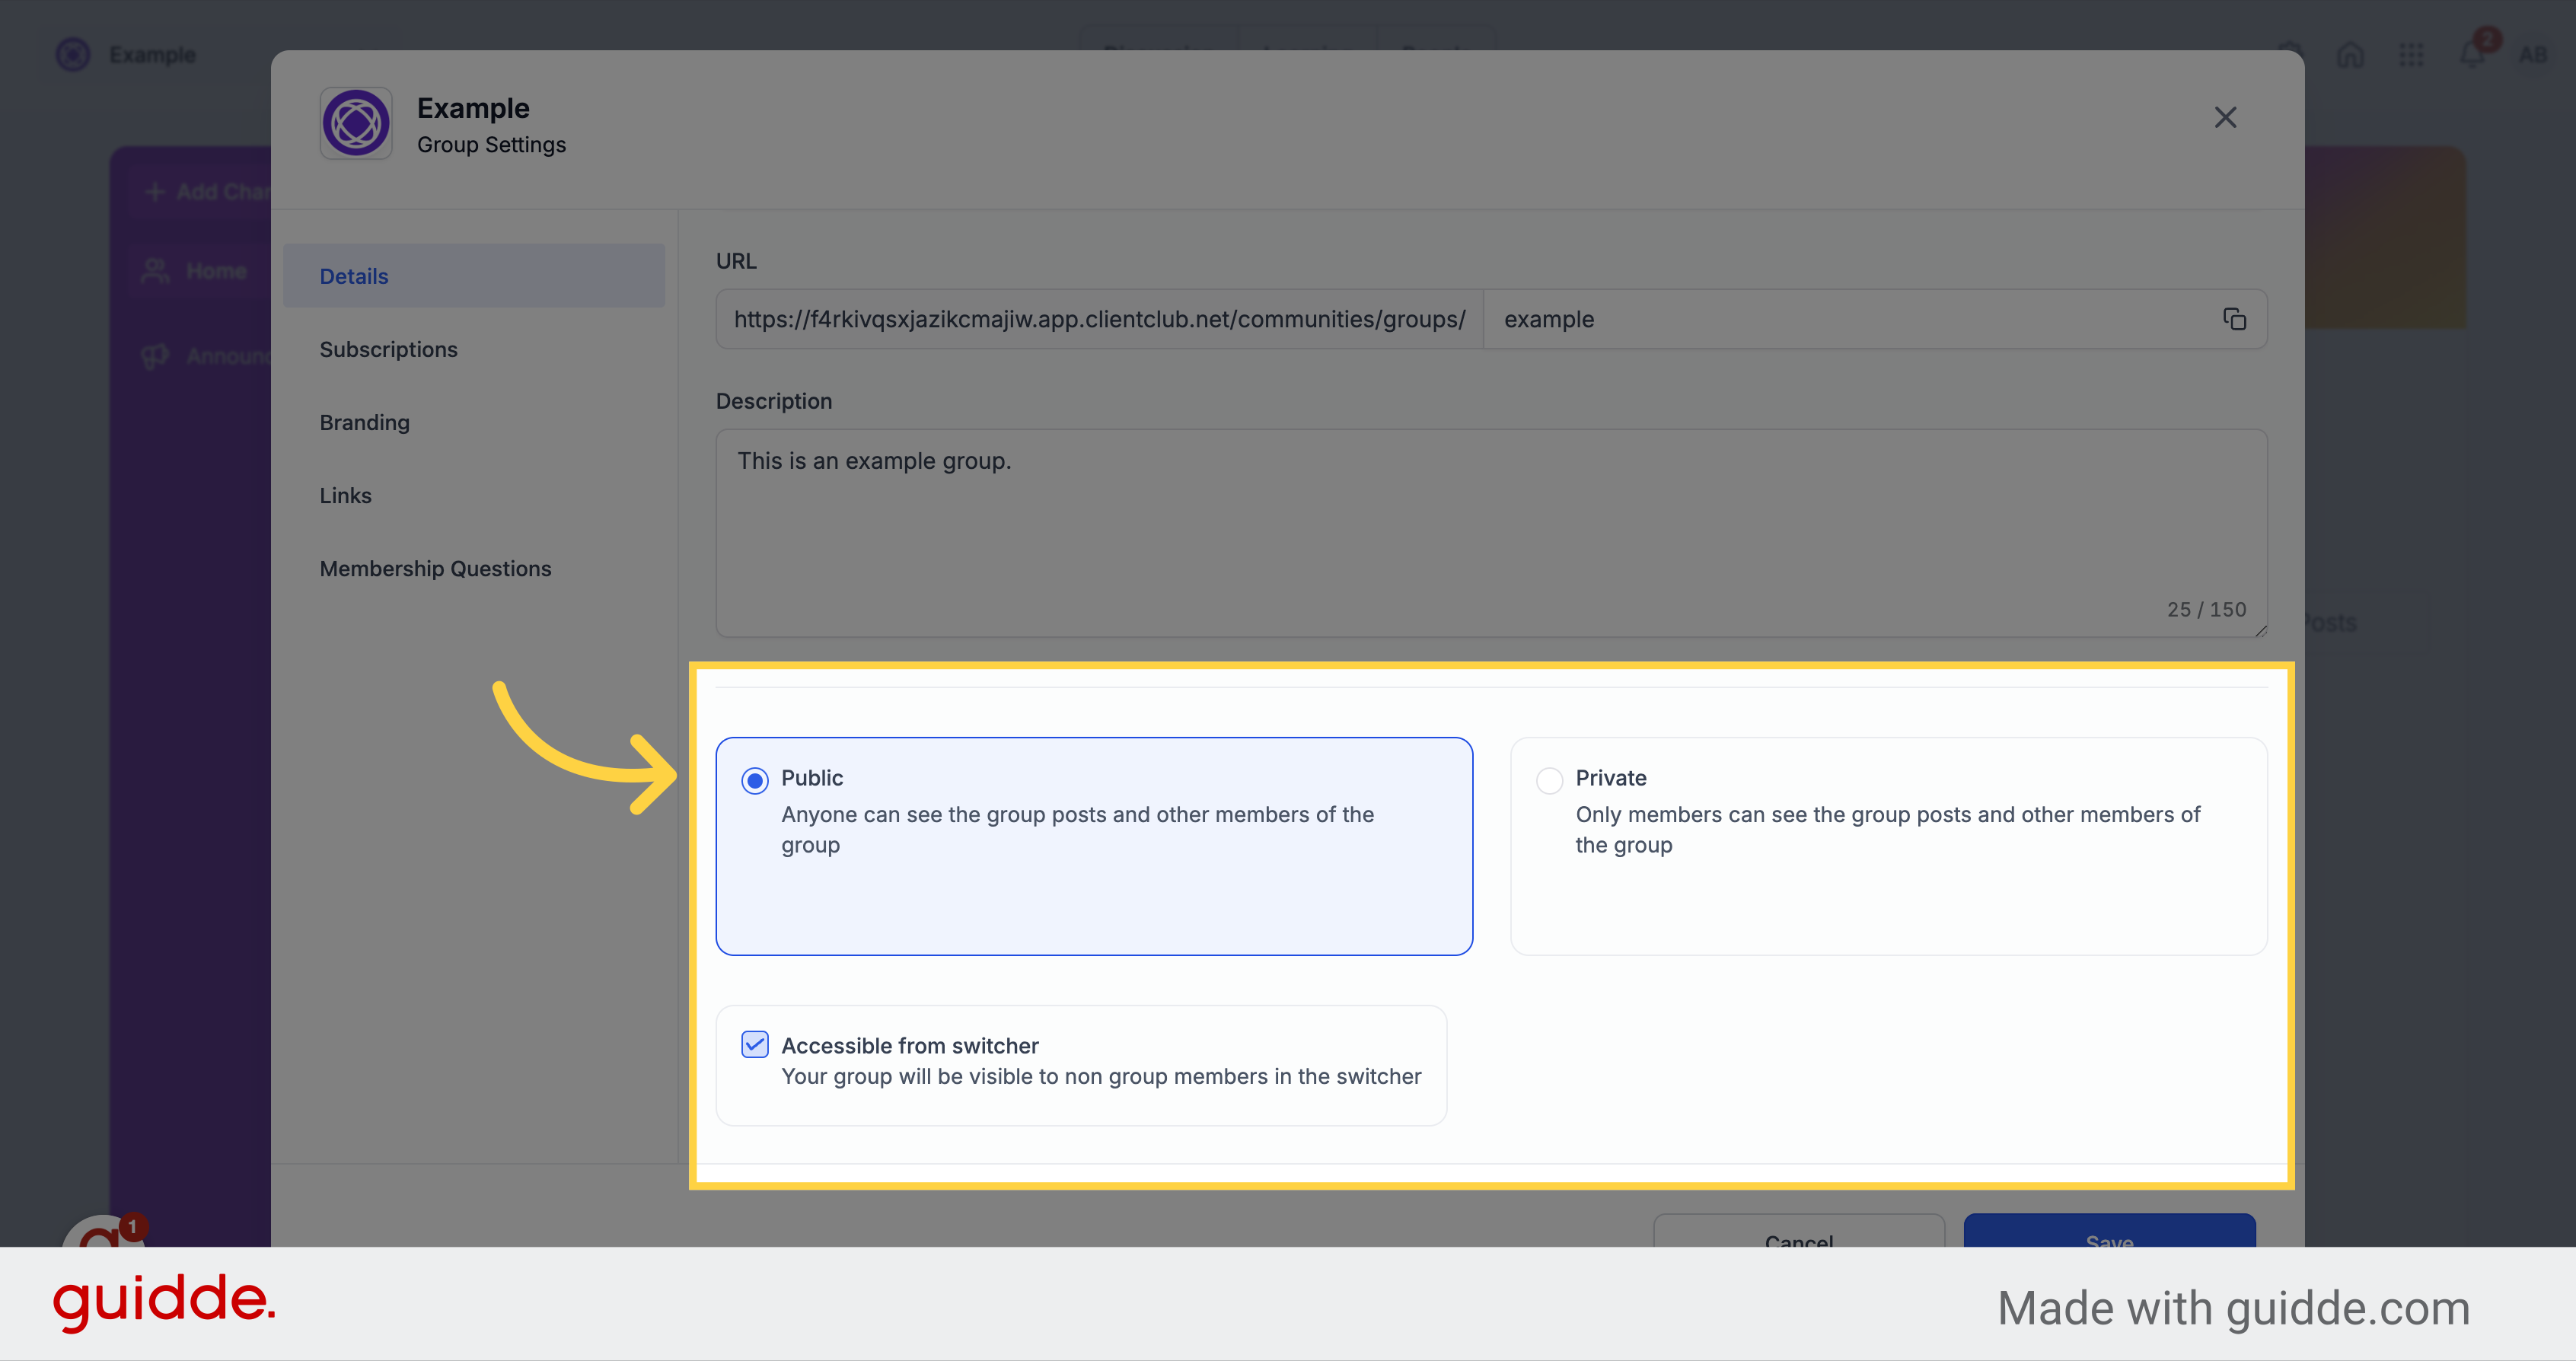The width and height of the screenshot is (2576, 1361).
Task: Click the close X icon on dialog
Action: point(2225,116)
